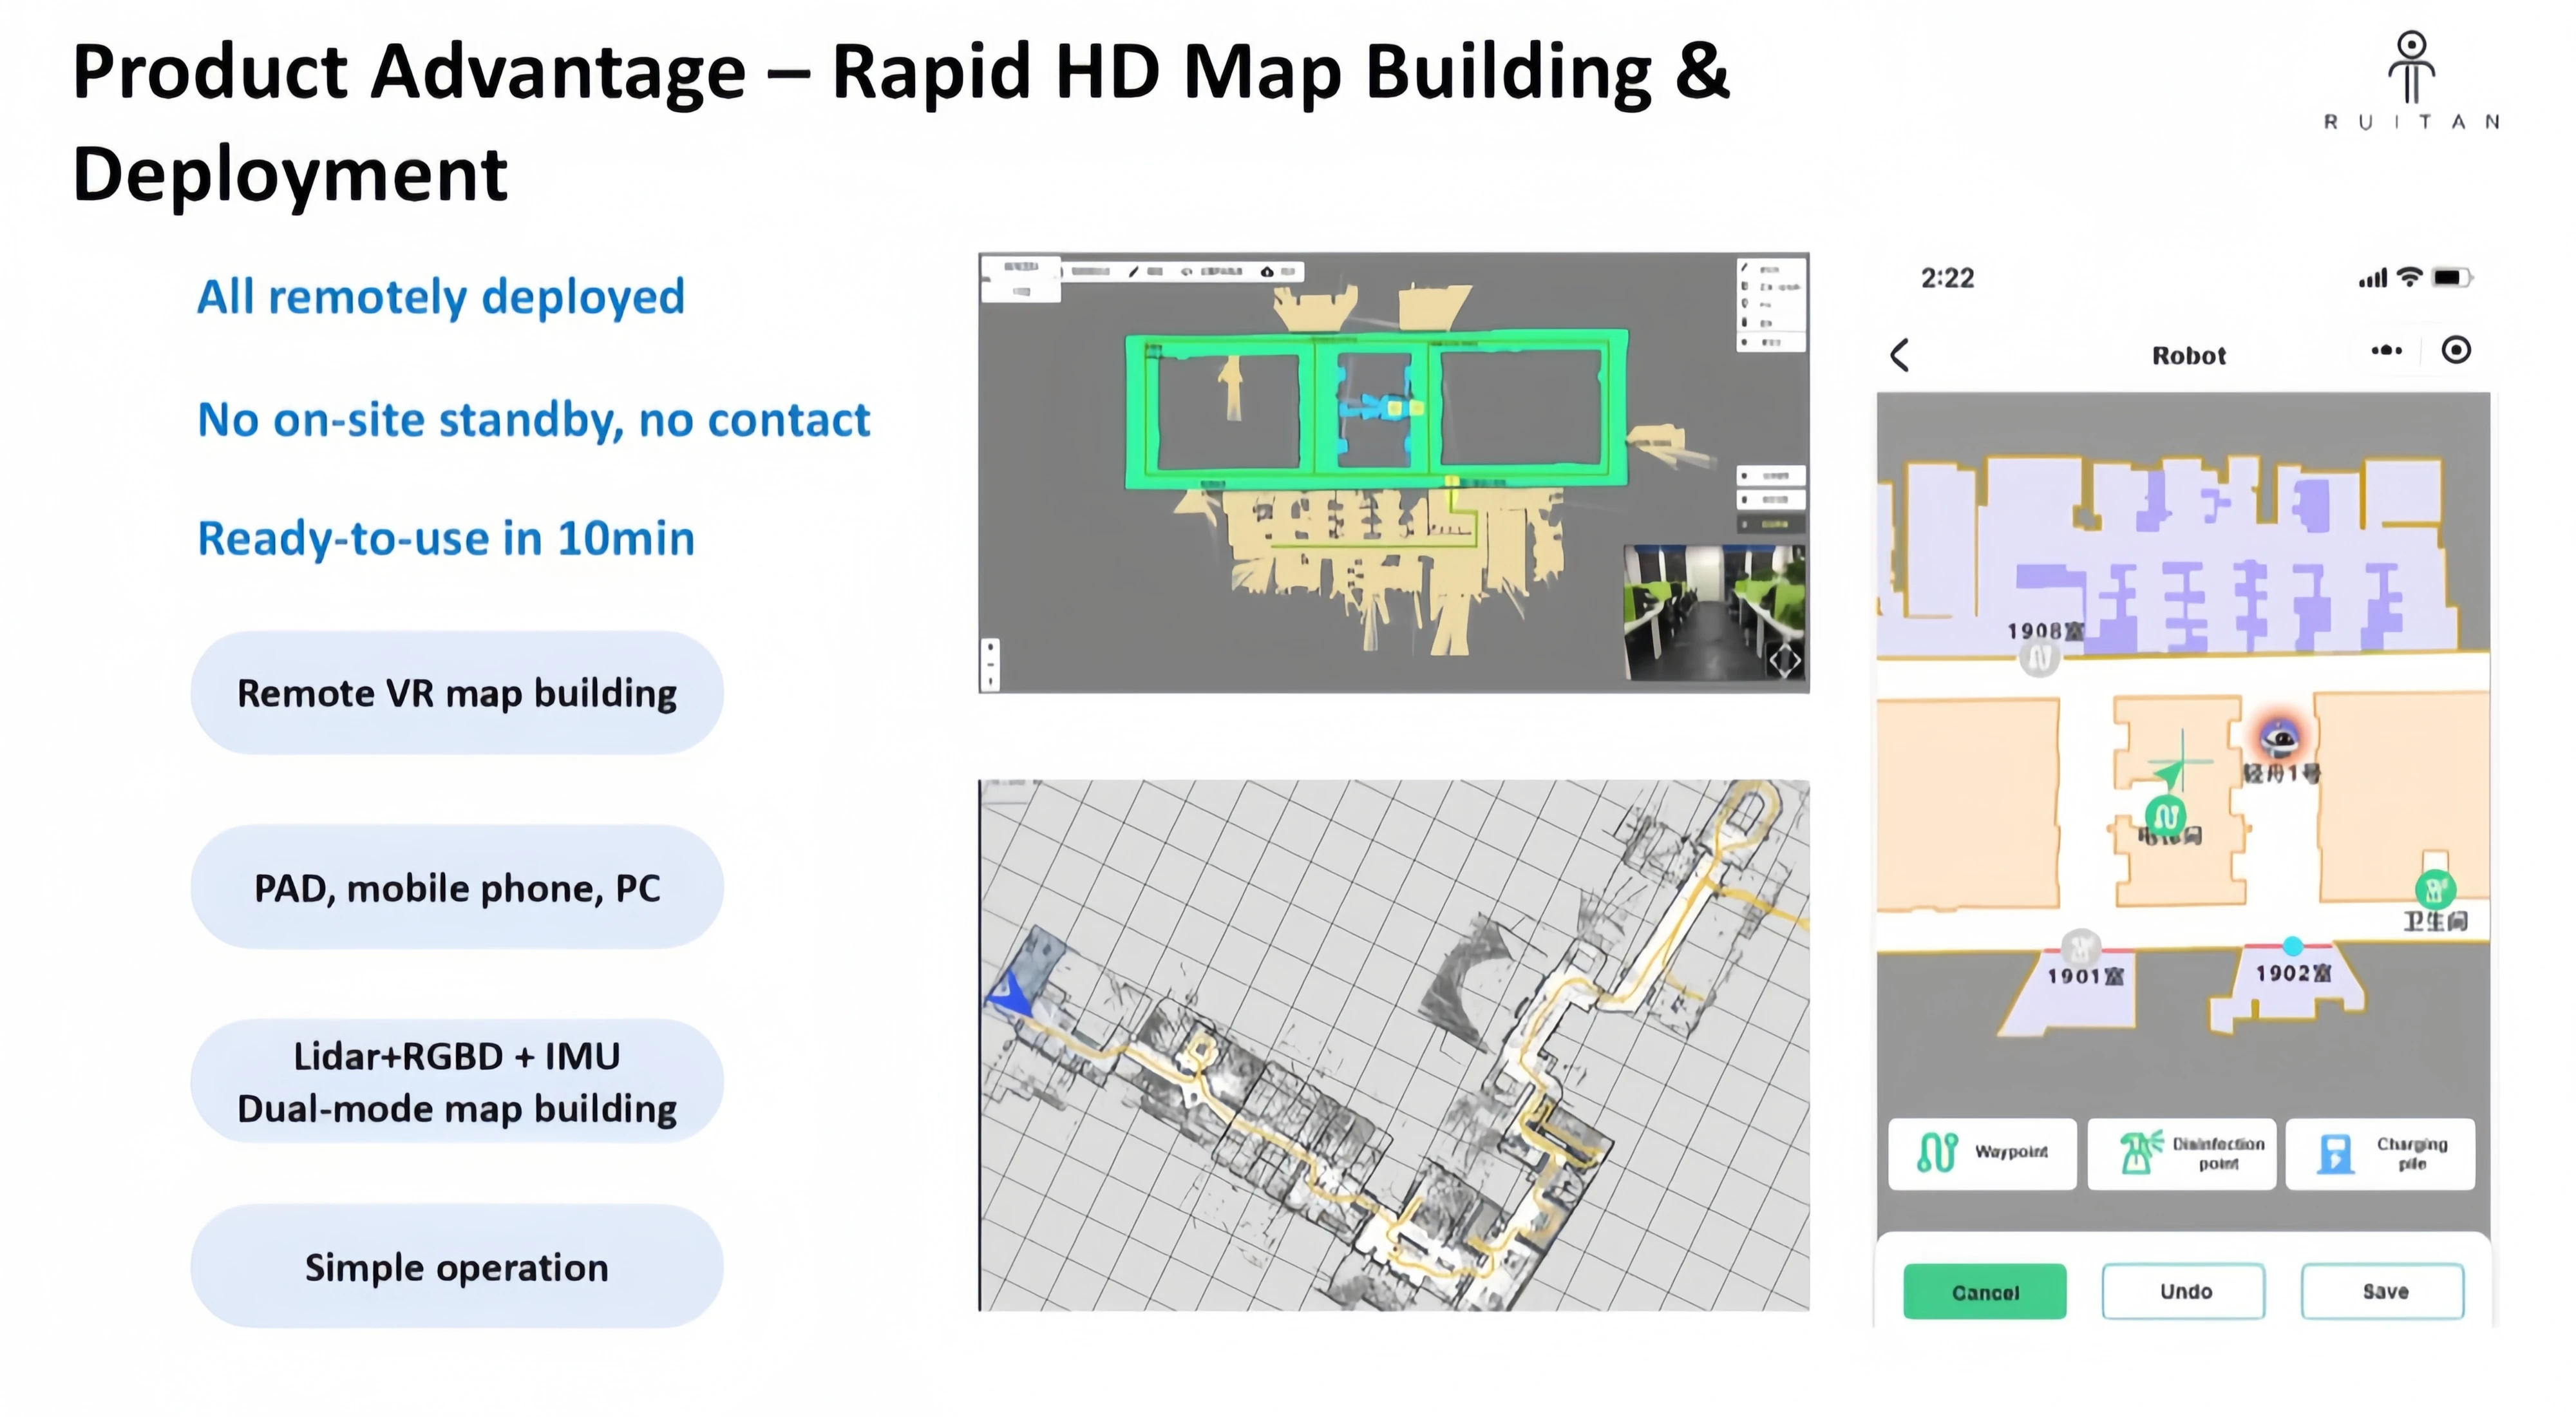Image resolution: width=2576 pixels, height=1417 pixels.
Task: Tap the grey waypoint marker near room 1908
Action: point(2040,658)
